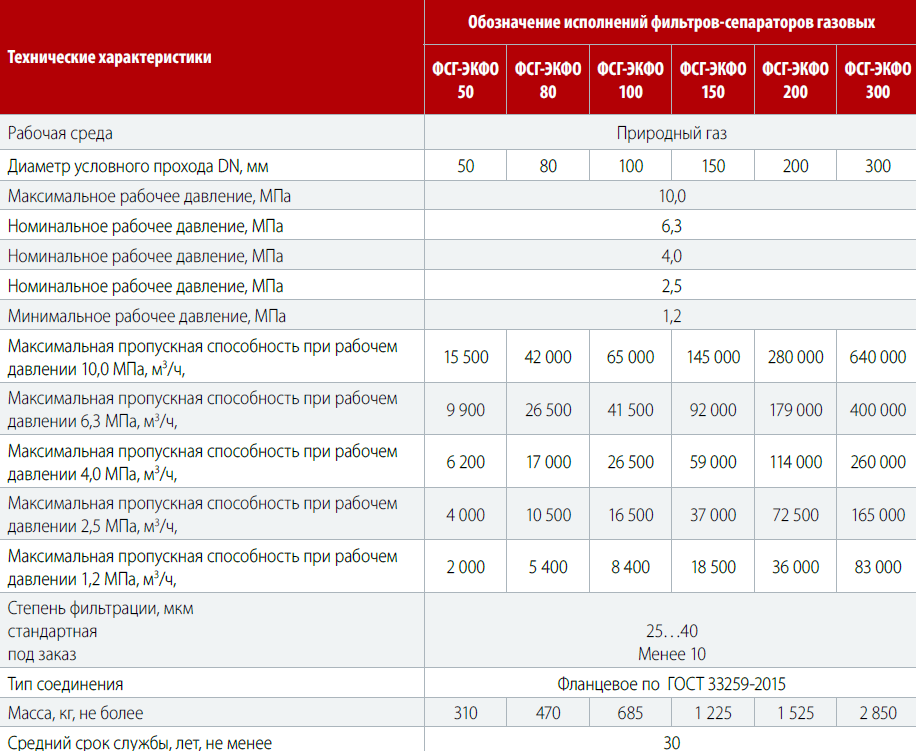Click the filtration value 'Менее 10'

click(x=672, y=654)
